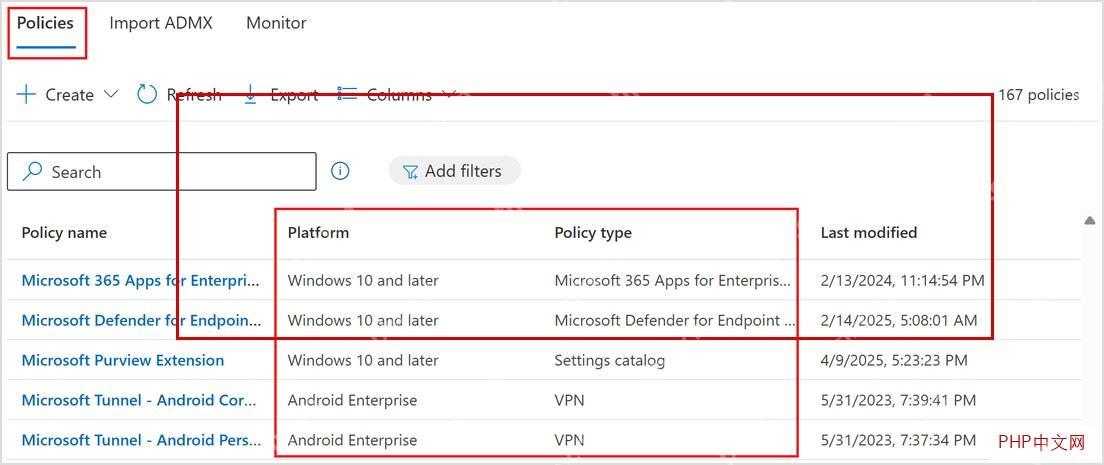Click into the Search input field
Viewport: 1104px width, 465px height.
click(x=161, y=171)
